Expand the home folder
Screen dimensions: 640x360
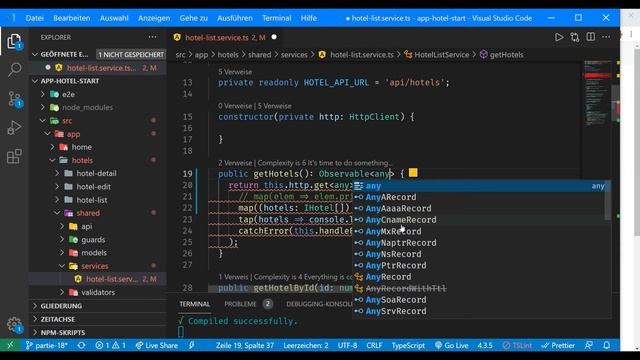point(81,147)
